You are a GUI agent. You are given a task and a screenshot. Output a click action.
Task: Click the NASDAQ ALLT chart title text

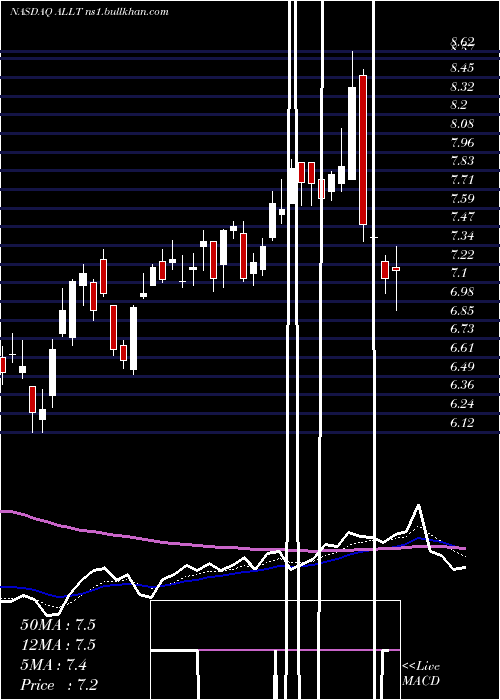(89, 12)
